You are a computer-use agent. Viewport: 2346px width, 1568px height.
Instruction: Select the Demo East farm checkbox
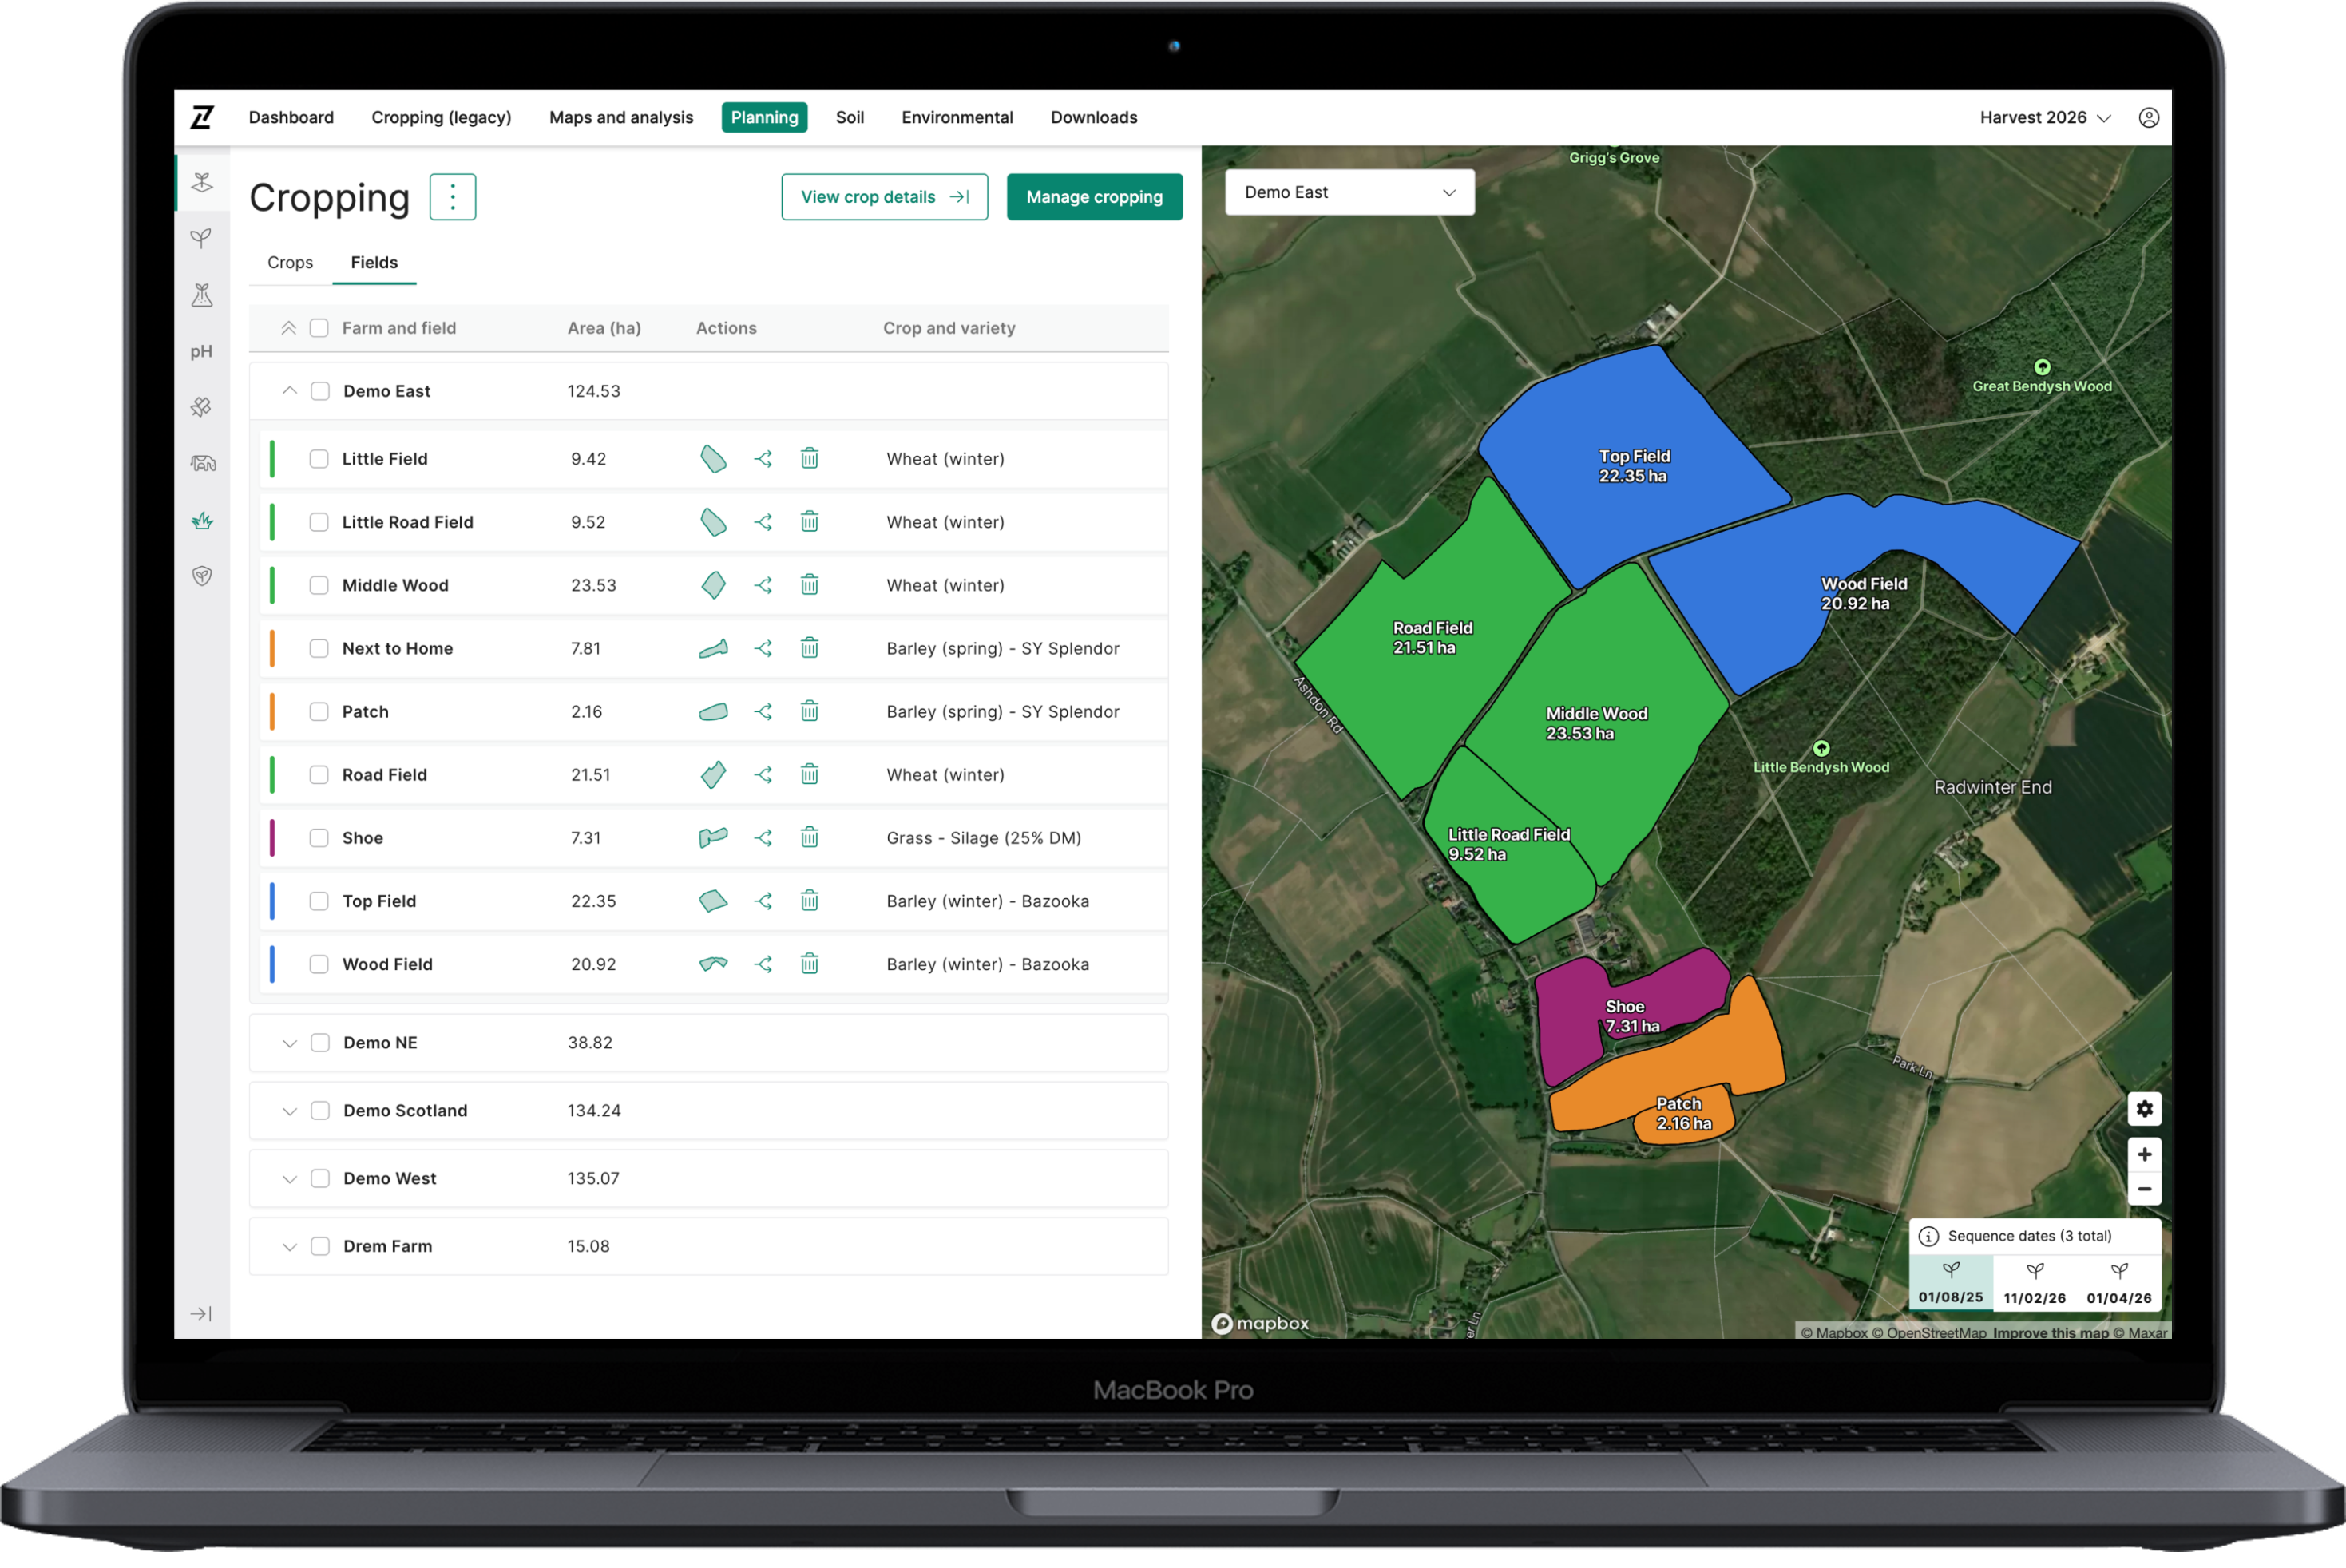click(320, 391)
